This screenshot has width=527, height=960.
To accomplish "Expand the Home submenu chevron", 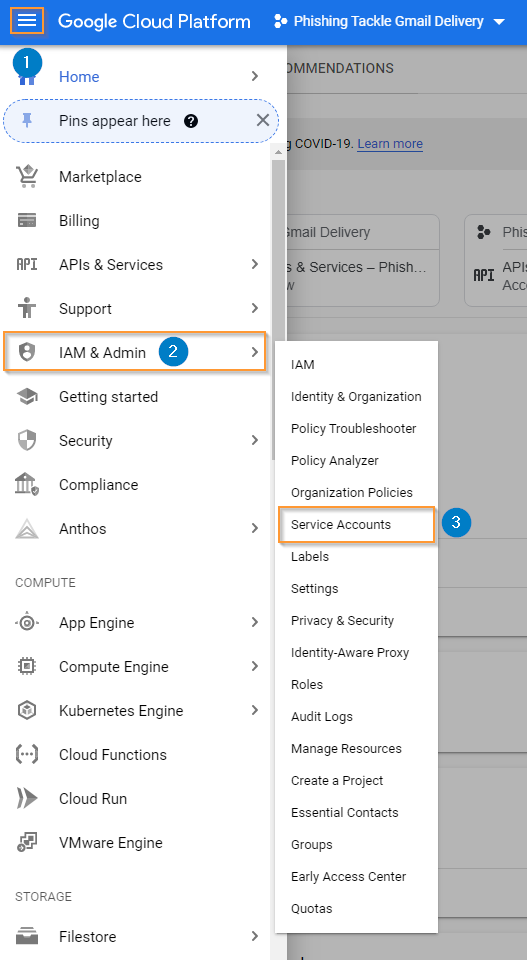I will pos(255,76).
